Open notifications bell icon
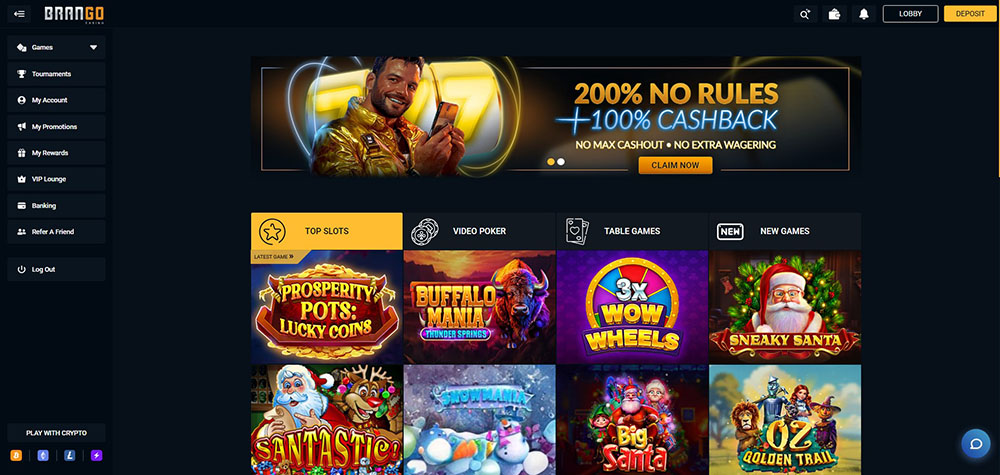1000x475 pixels. tap(864, 14)
